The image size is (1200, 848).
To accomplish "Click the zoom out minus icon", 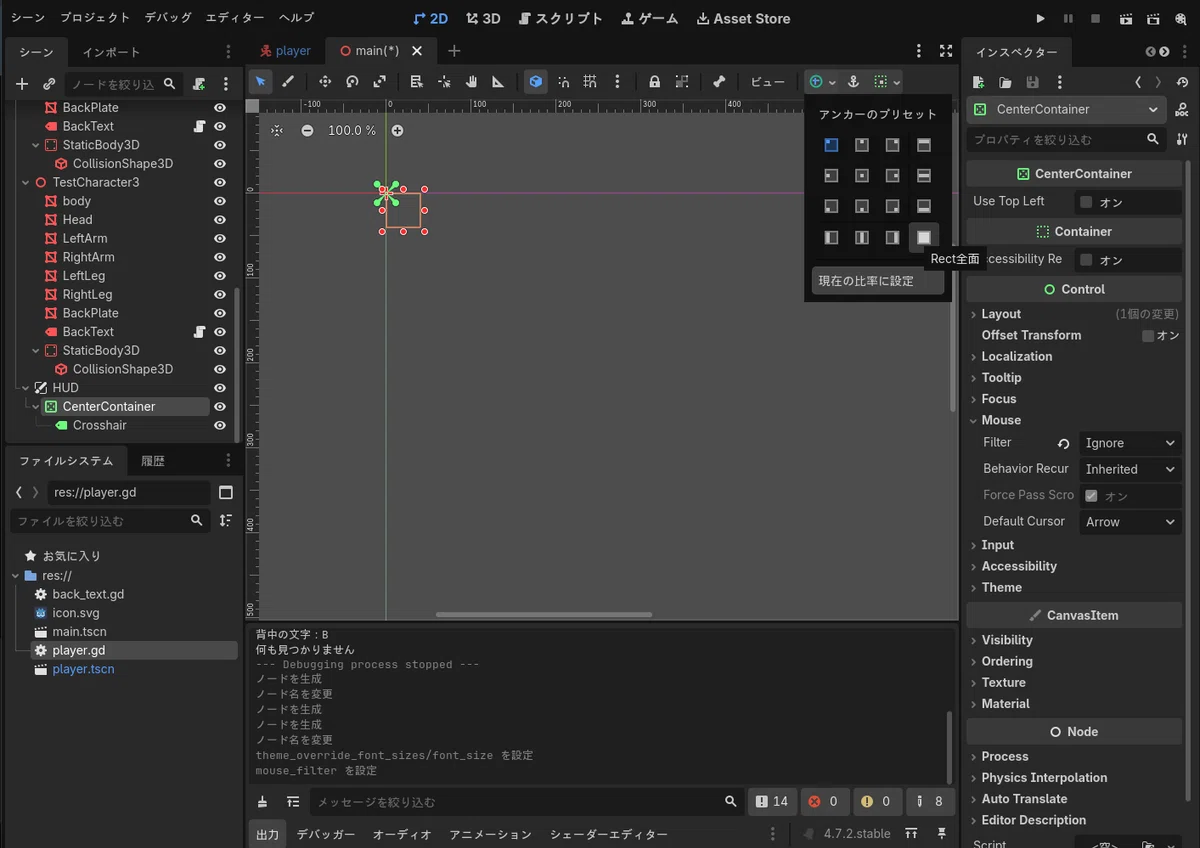I will click(307, 130).
